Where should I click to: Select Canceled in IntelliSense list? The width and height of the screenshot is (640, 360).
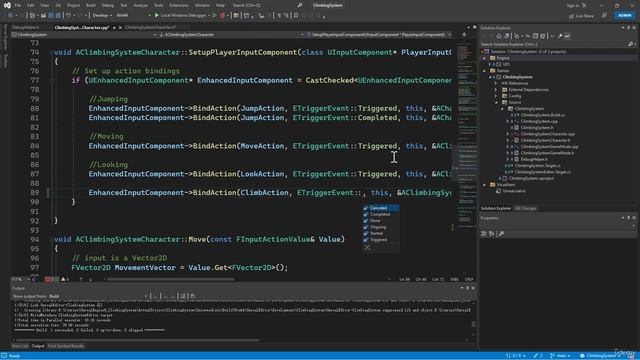(x=380, y=208)
